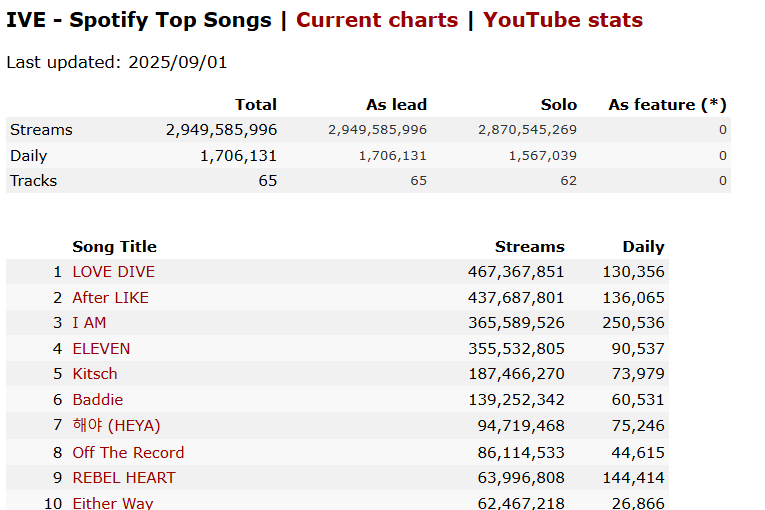Click the Streams column header
Image resolution: width=765 pixels, height=510 pixels.
pos(529,247)
